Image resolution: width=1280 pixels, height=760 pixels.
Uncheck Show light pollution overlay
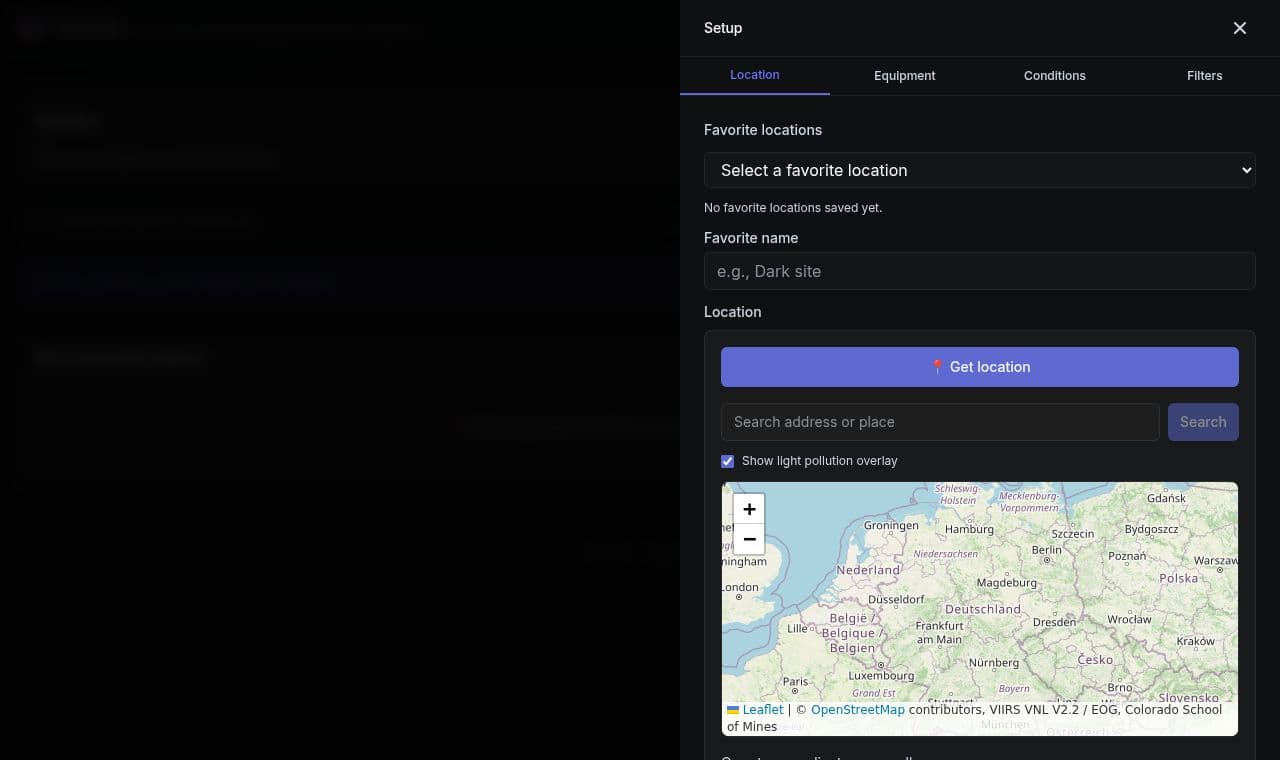[728, 461]
